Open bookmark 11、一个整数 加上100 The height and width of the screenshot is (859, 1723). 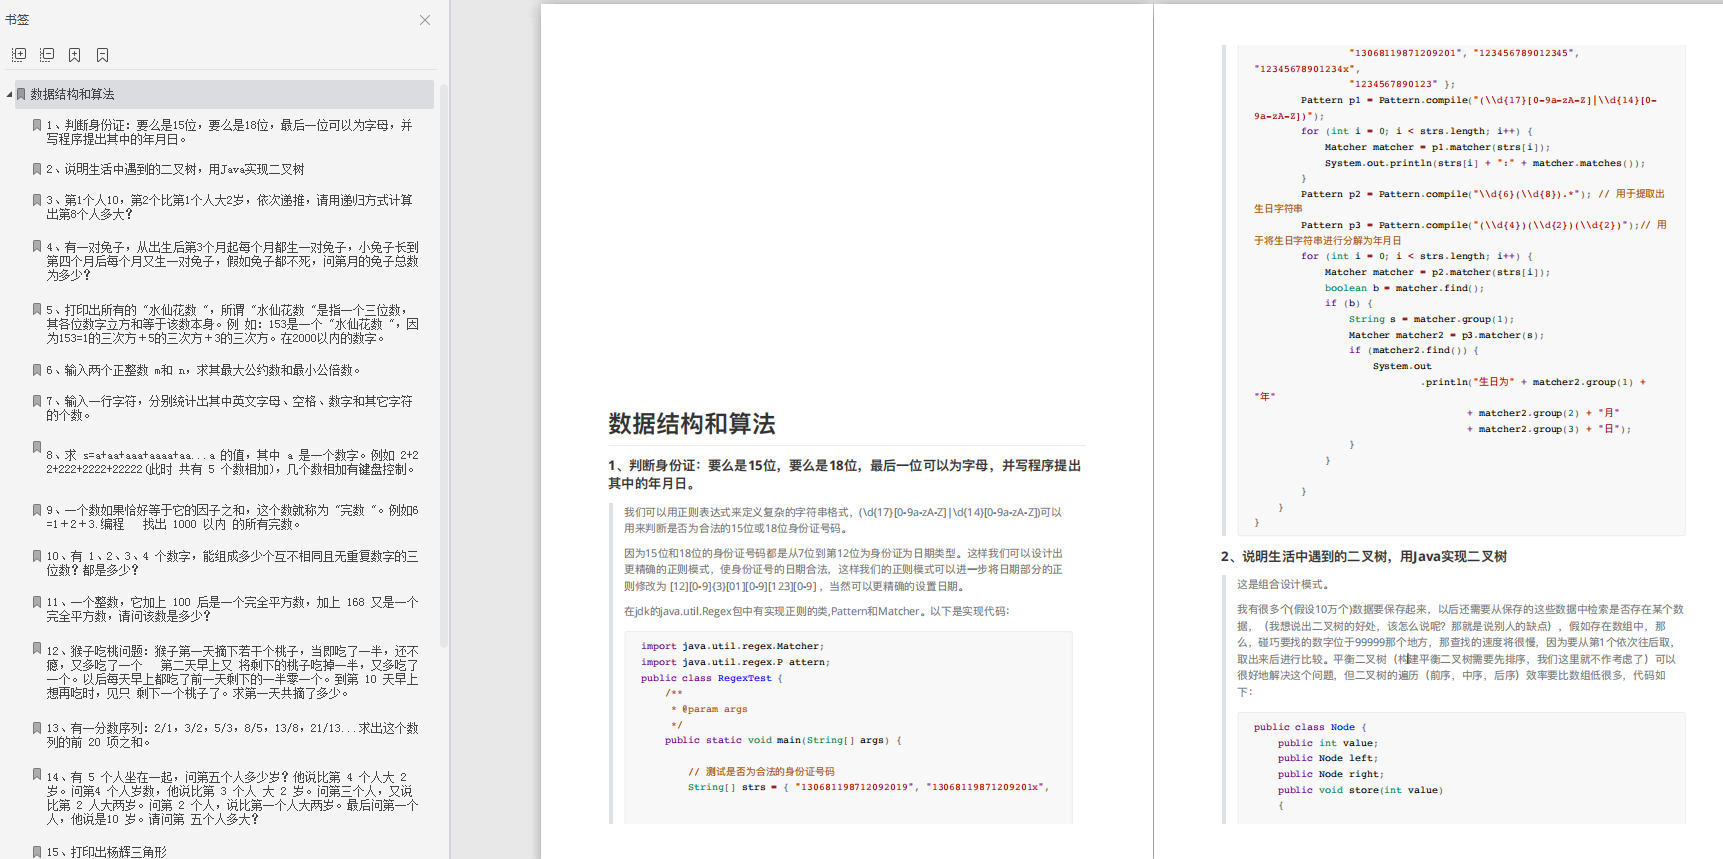pyautogui.click(x=232, y=609)
